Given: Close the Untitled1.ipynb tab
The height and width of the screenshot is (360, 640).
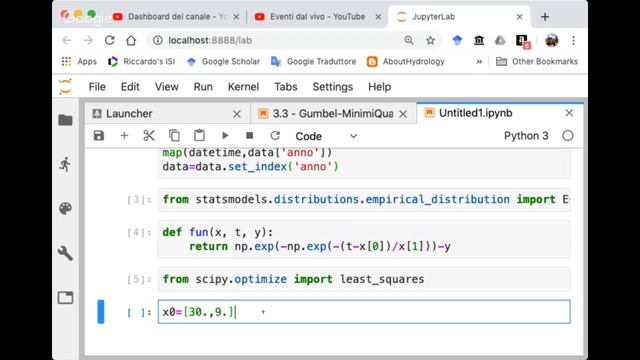Looking at the screenshot, I should coord(569,113).
